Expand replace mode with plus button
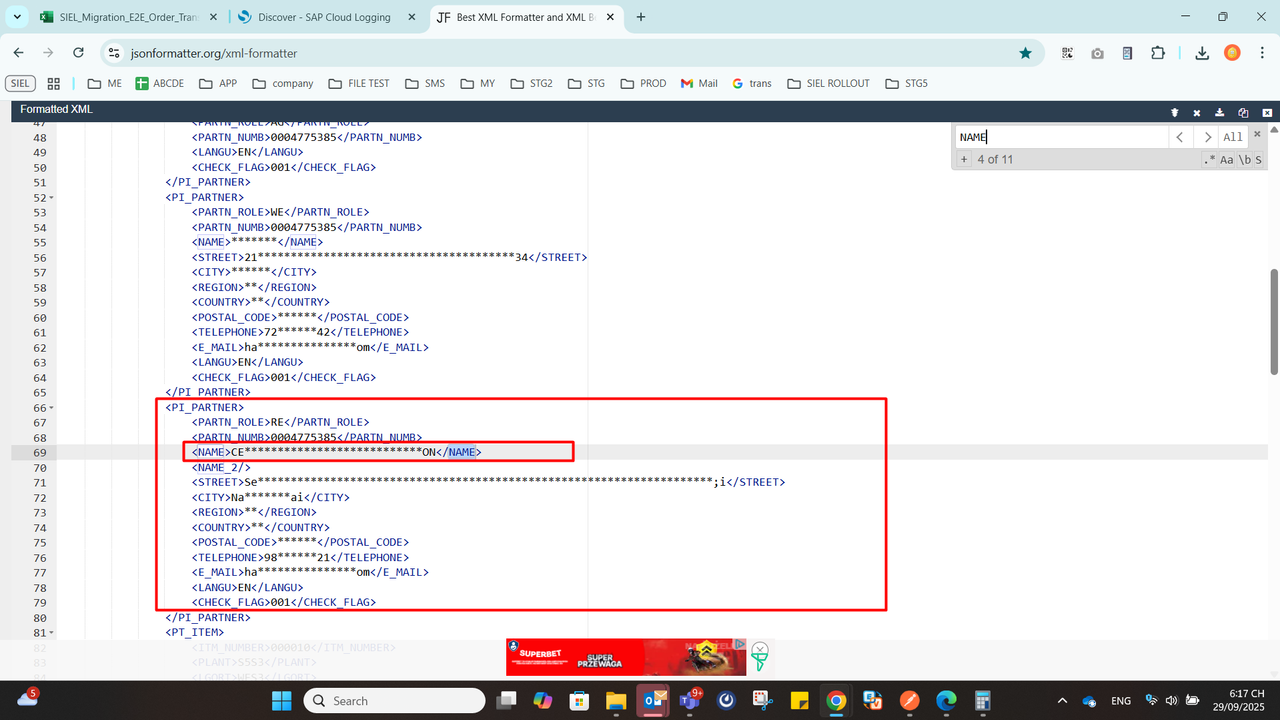The width and height of the screenshot is (1280, 720). pyautogui.click(x=964, y=159)
